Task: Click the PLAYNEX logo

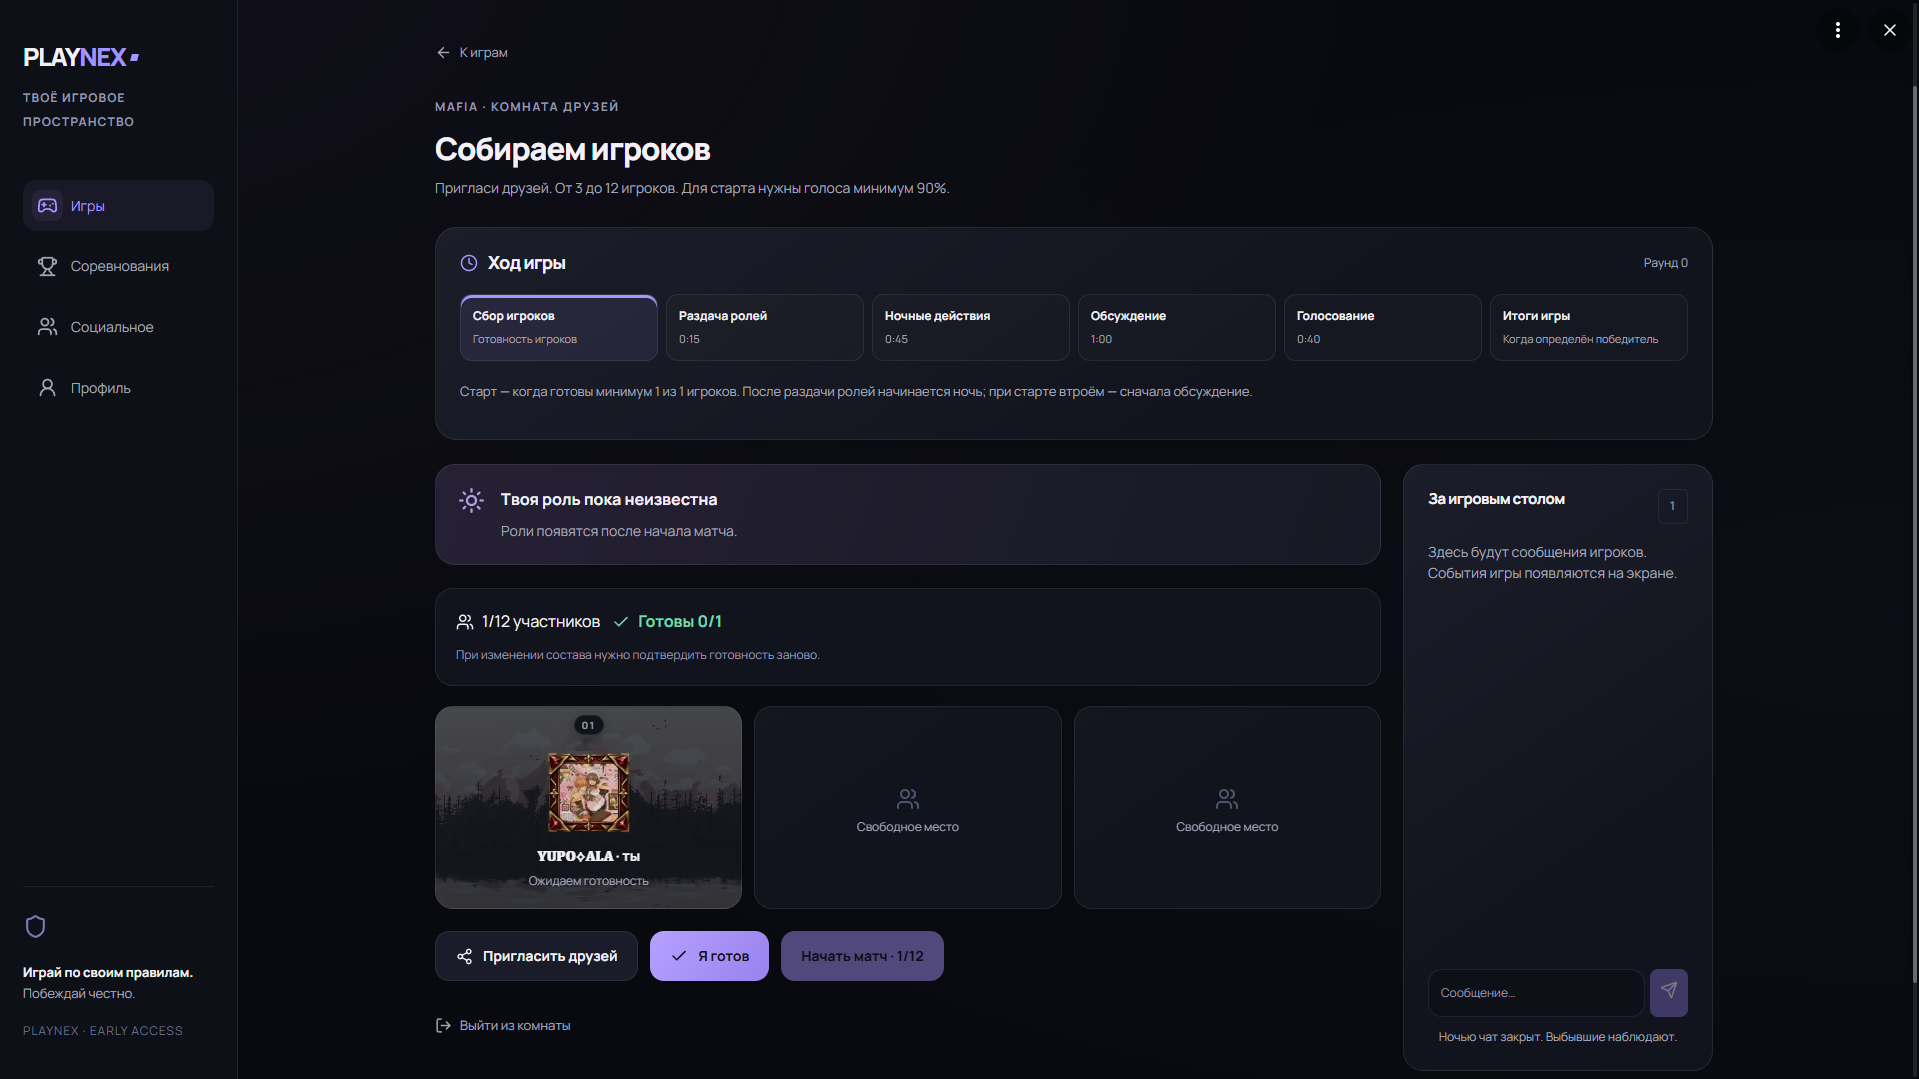Action: click(x=81, y=57)
